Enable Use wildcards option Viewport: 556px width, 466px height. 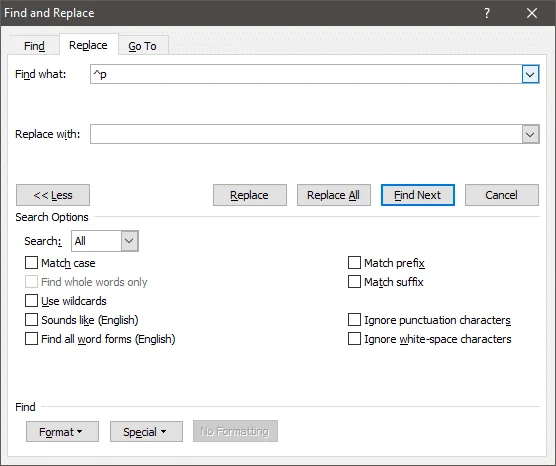31,301
